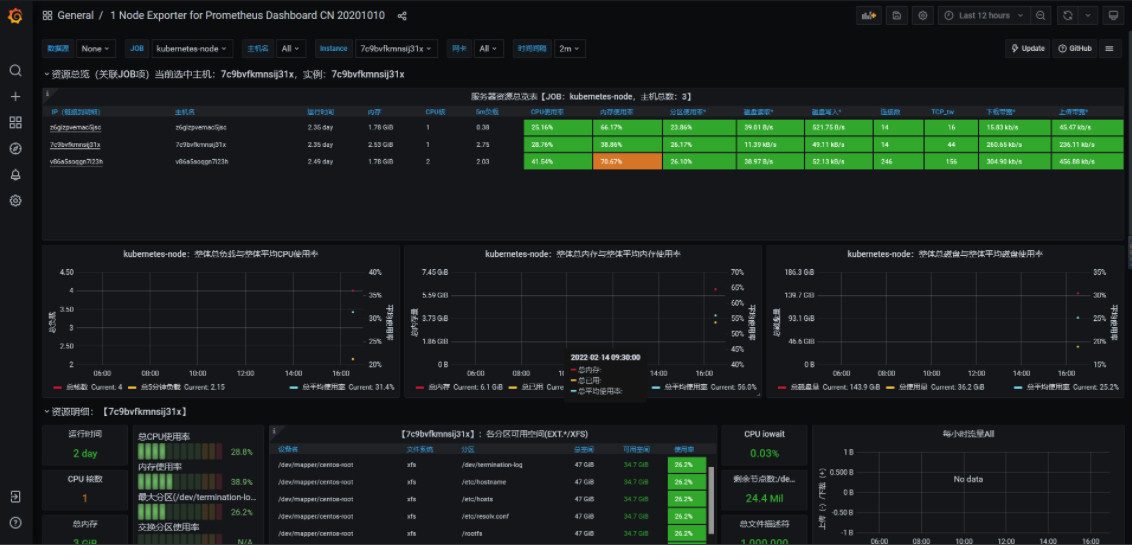Open the search magnifier in the sidebar

pyautogui.click(x=15, y=71)
